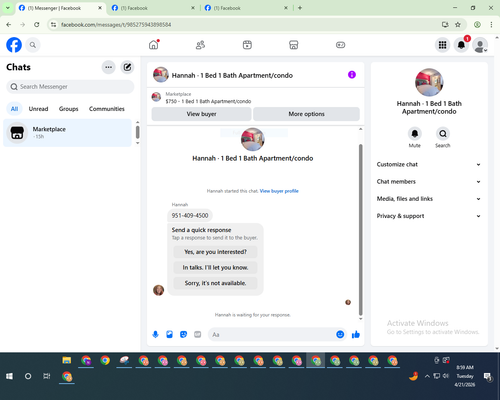
Task: Open the notifications bell
Action: 461,45
